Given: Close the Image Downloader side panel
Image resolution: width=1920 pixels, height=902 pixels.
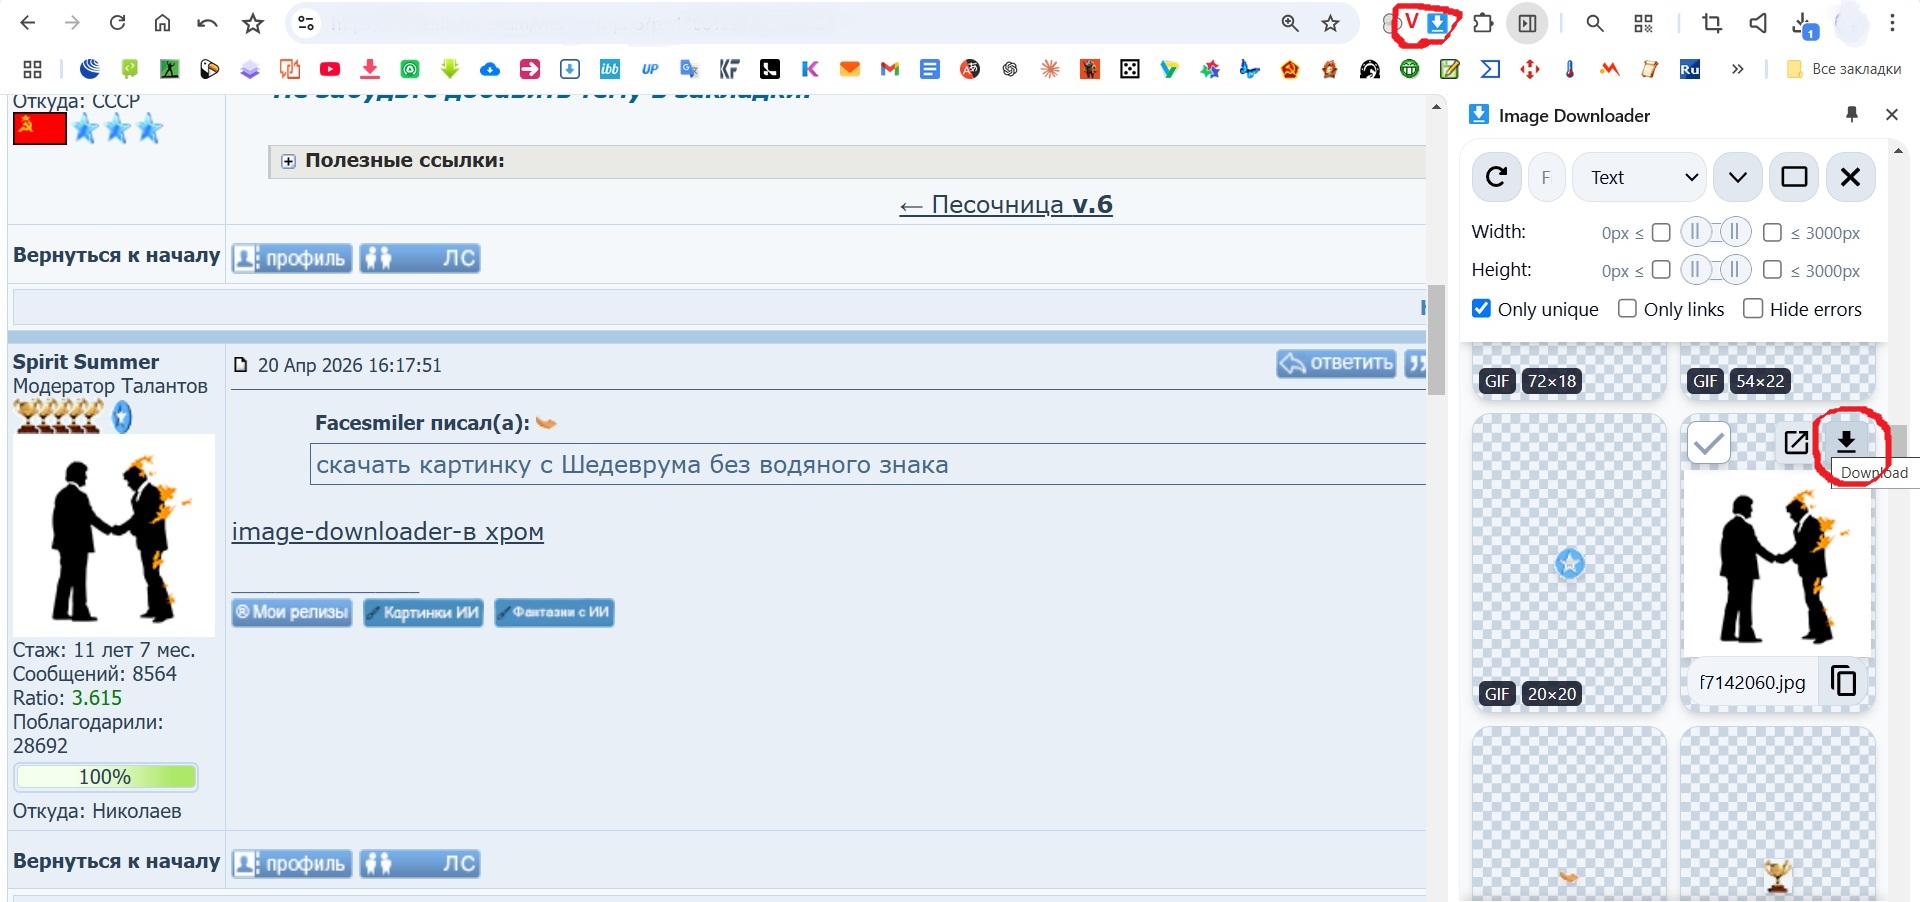Looking at the screenshot, I should coord(1892,115).
